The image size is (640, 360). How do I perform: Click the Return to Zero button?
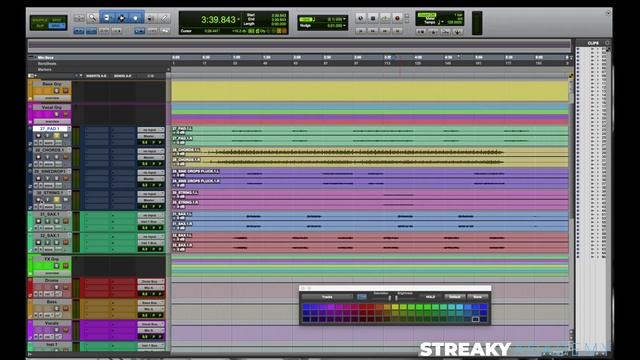(x=360, y=31)
